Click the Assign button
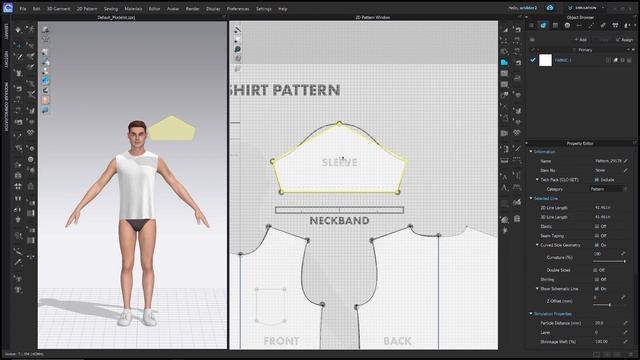The height and width of the screenshot is (360, 640). coord(624,40)
